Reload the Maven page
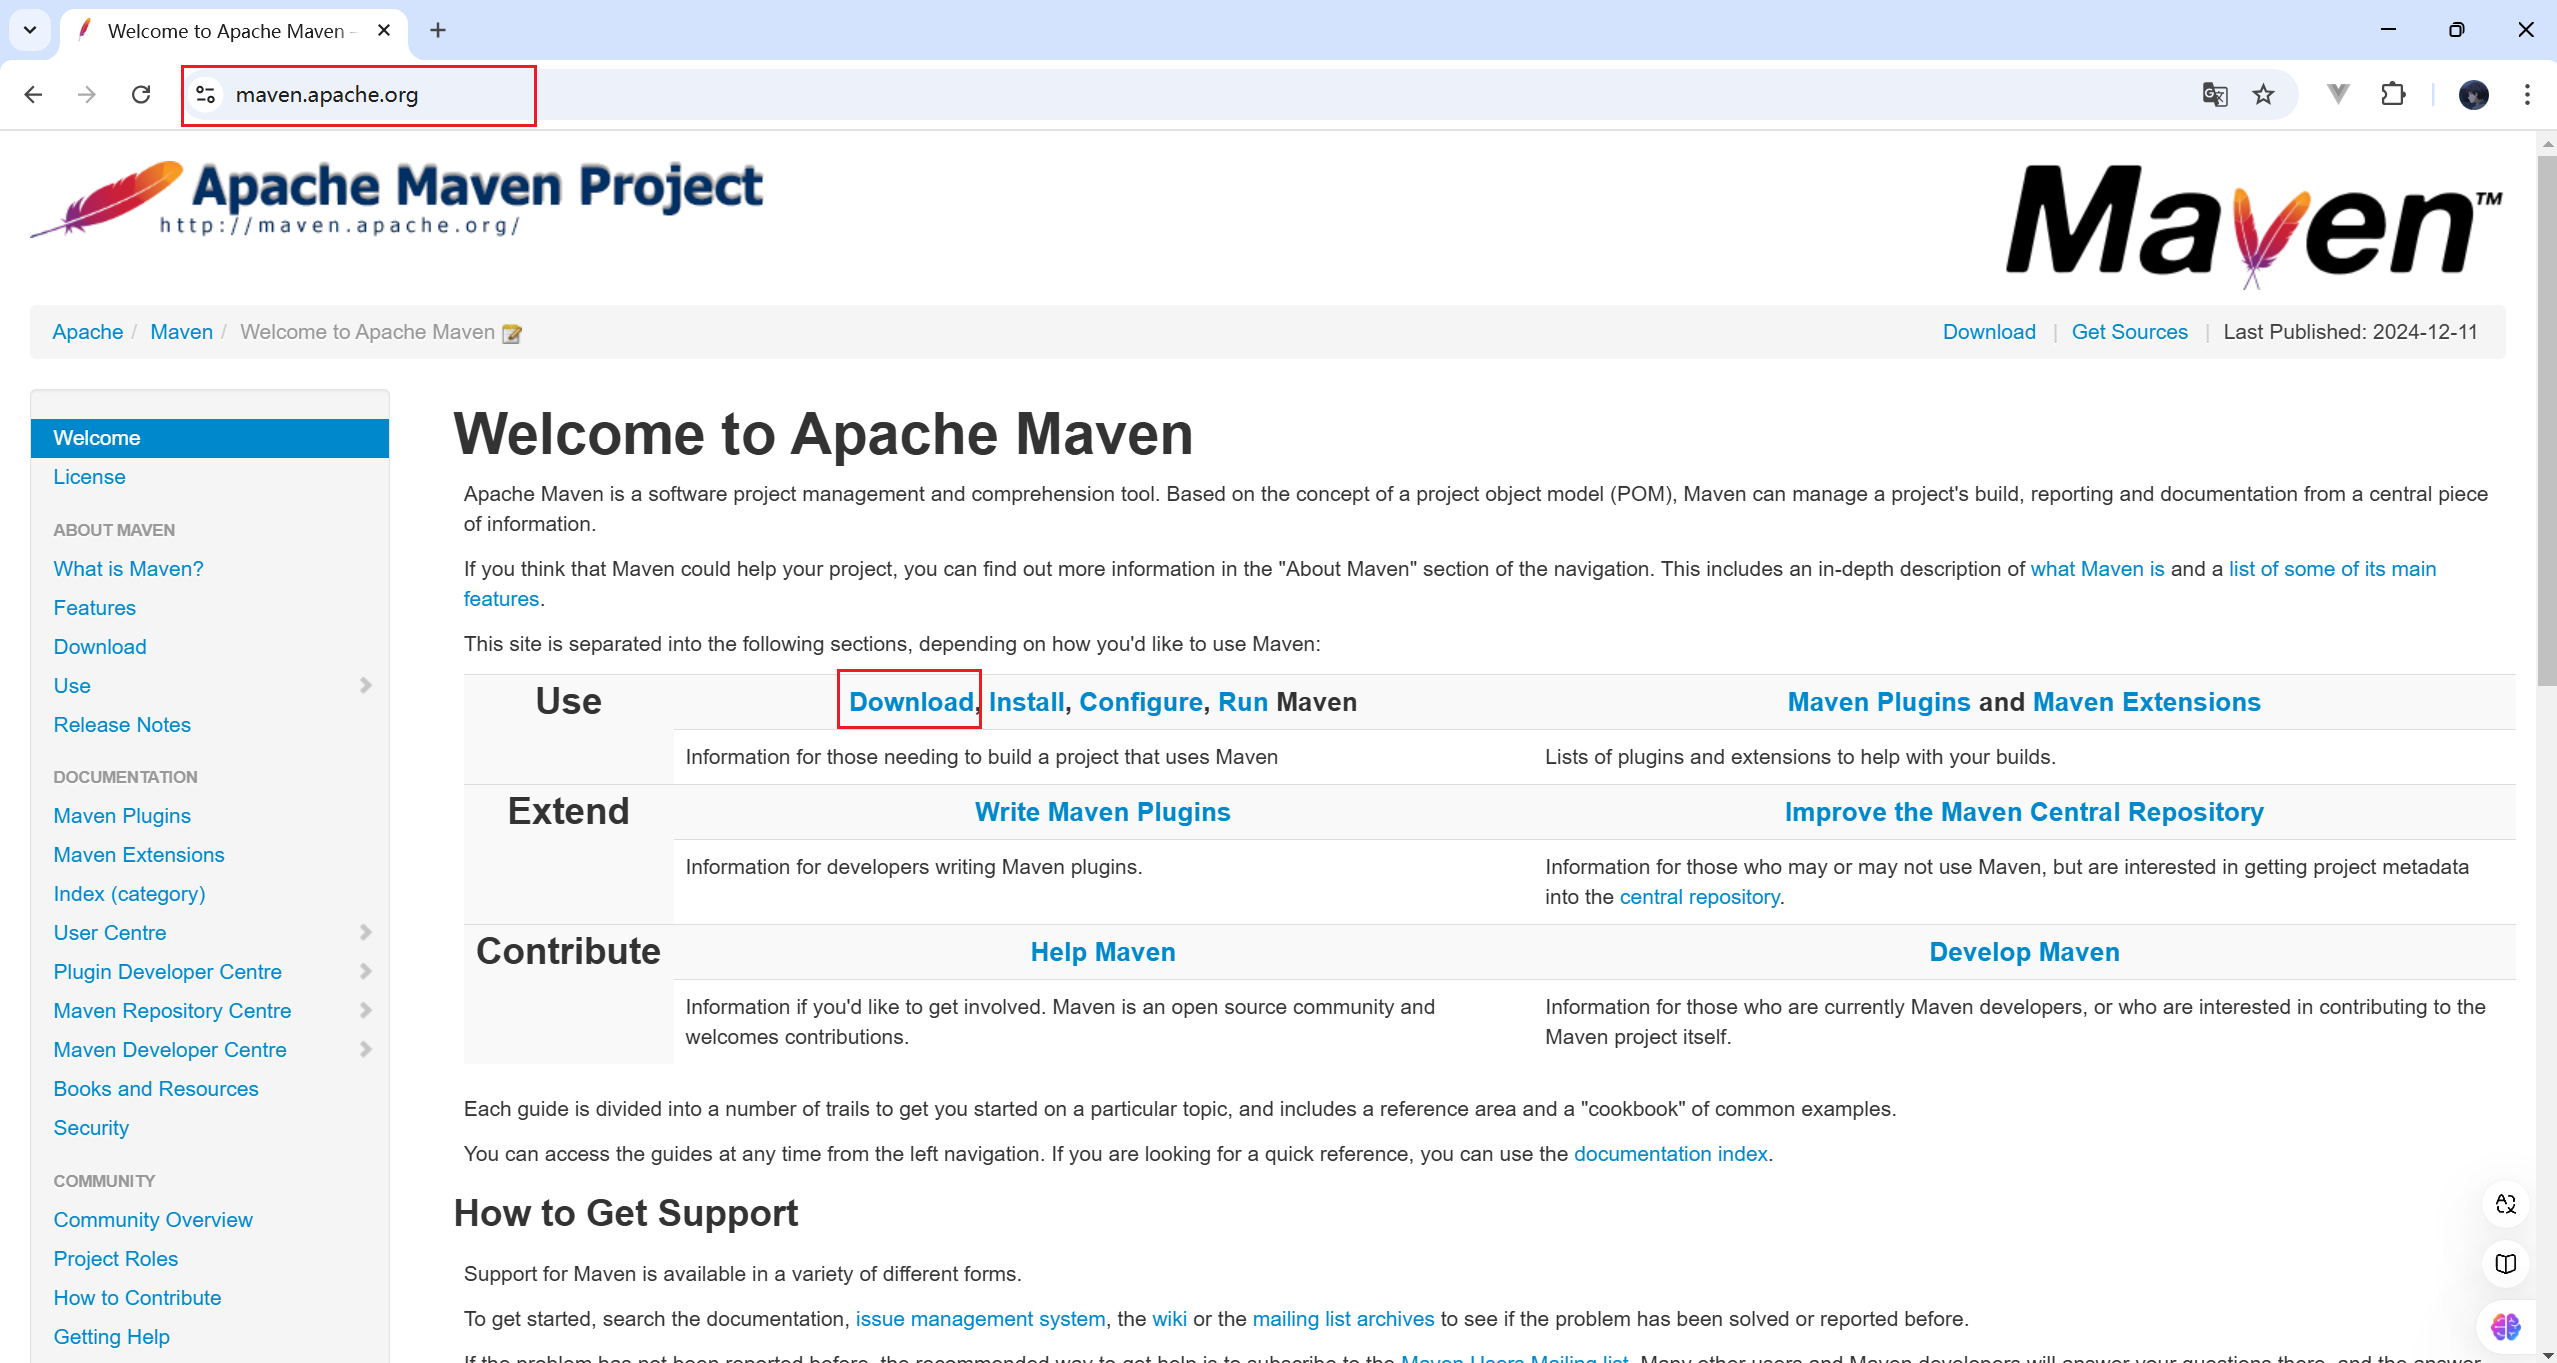Screen dimensions: 2557x1363 point(141,94)
